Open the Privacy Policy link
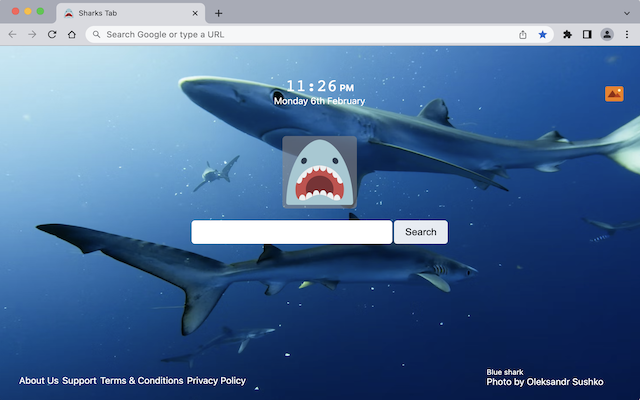 (x=216, y=381)
